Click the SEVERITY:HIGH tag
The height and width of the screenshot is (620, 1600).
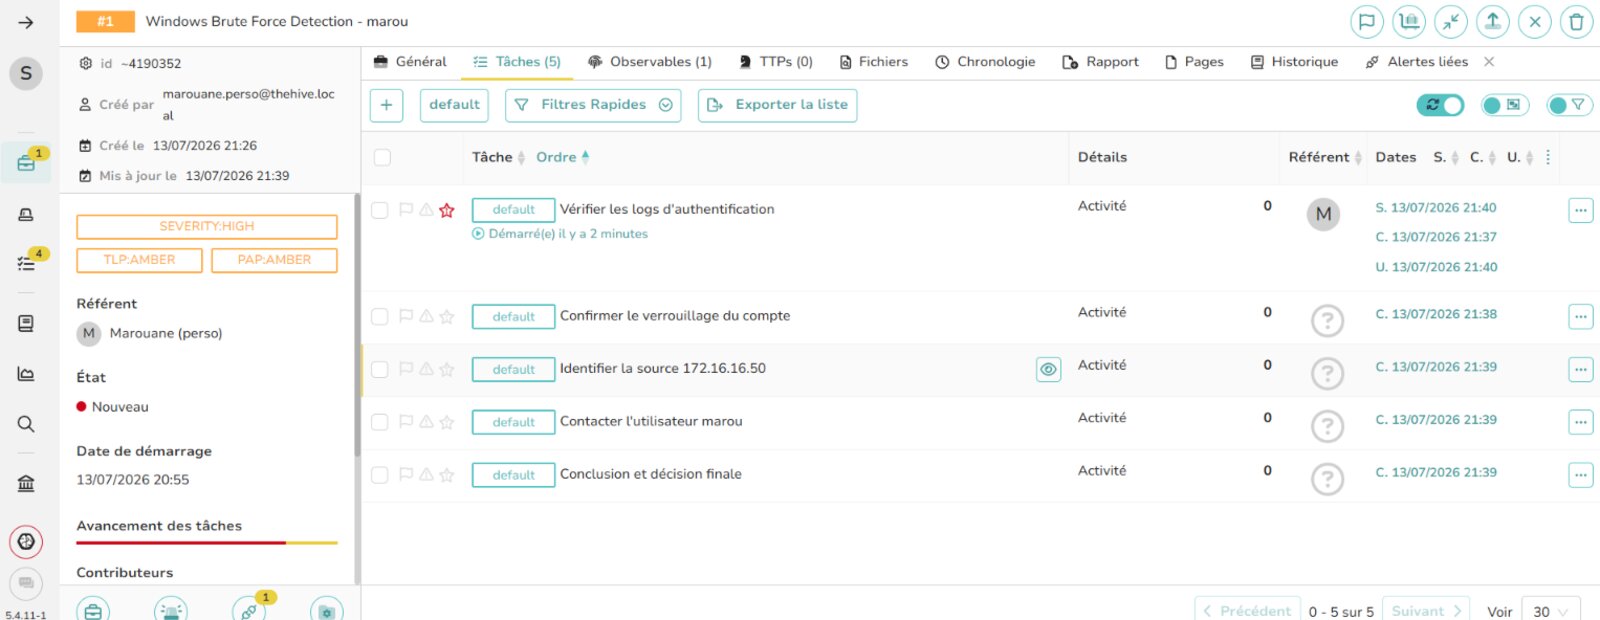pos(207,227)
